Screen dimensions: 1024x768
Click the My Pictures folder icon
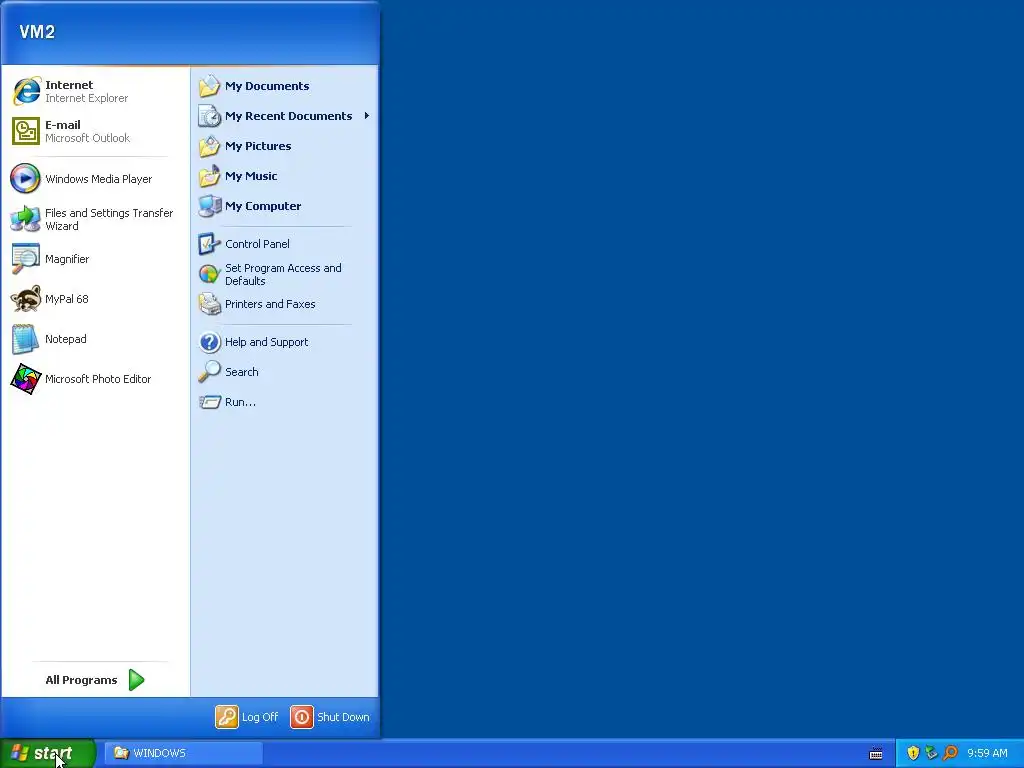[210, 146]
